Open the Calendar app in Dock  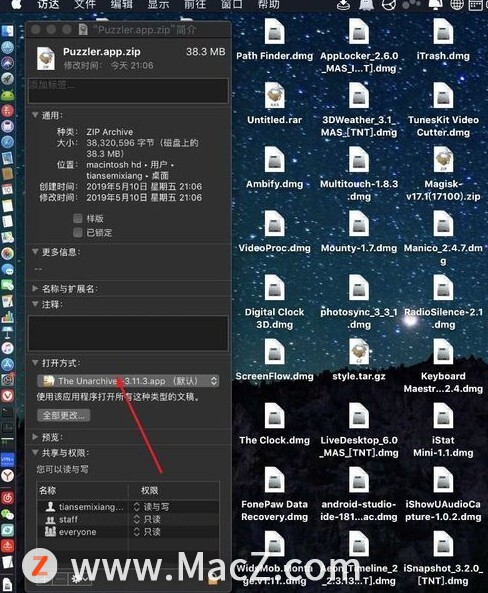coord(7,189)
